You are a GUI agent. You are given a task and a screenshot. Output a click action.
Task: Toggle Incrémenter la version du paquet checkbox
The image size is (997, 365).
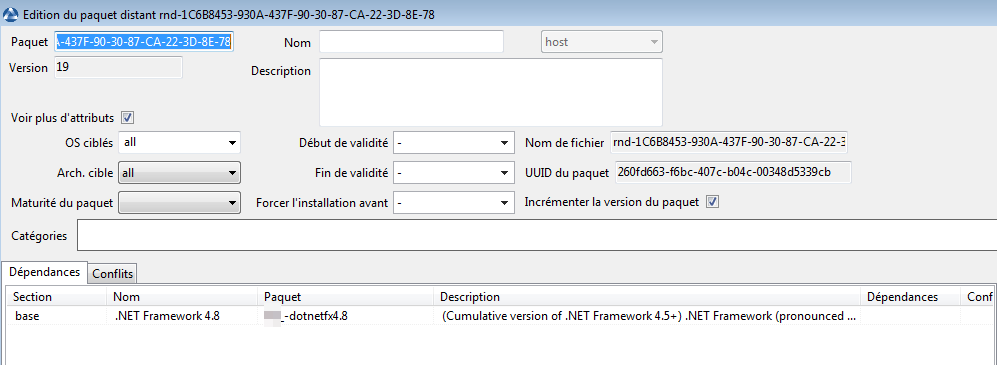713,202
